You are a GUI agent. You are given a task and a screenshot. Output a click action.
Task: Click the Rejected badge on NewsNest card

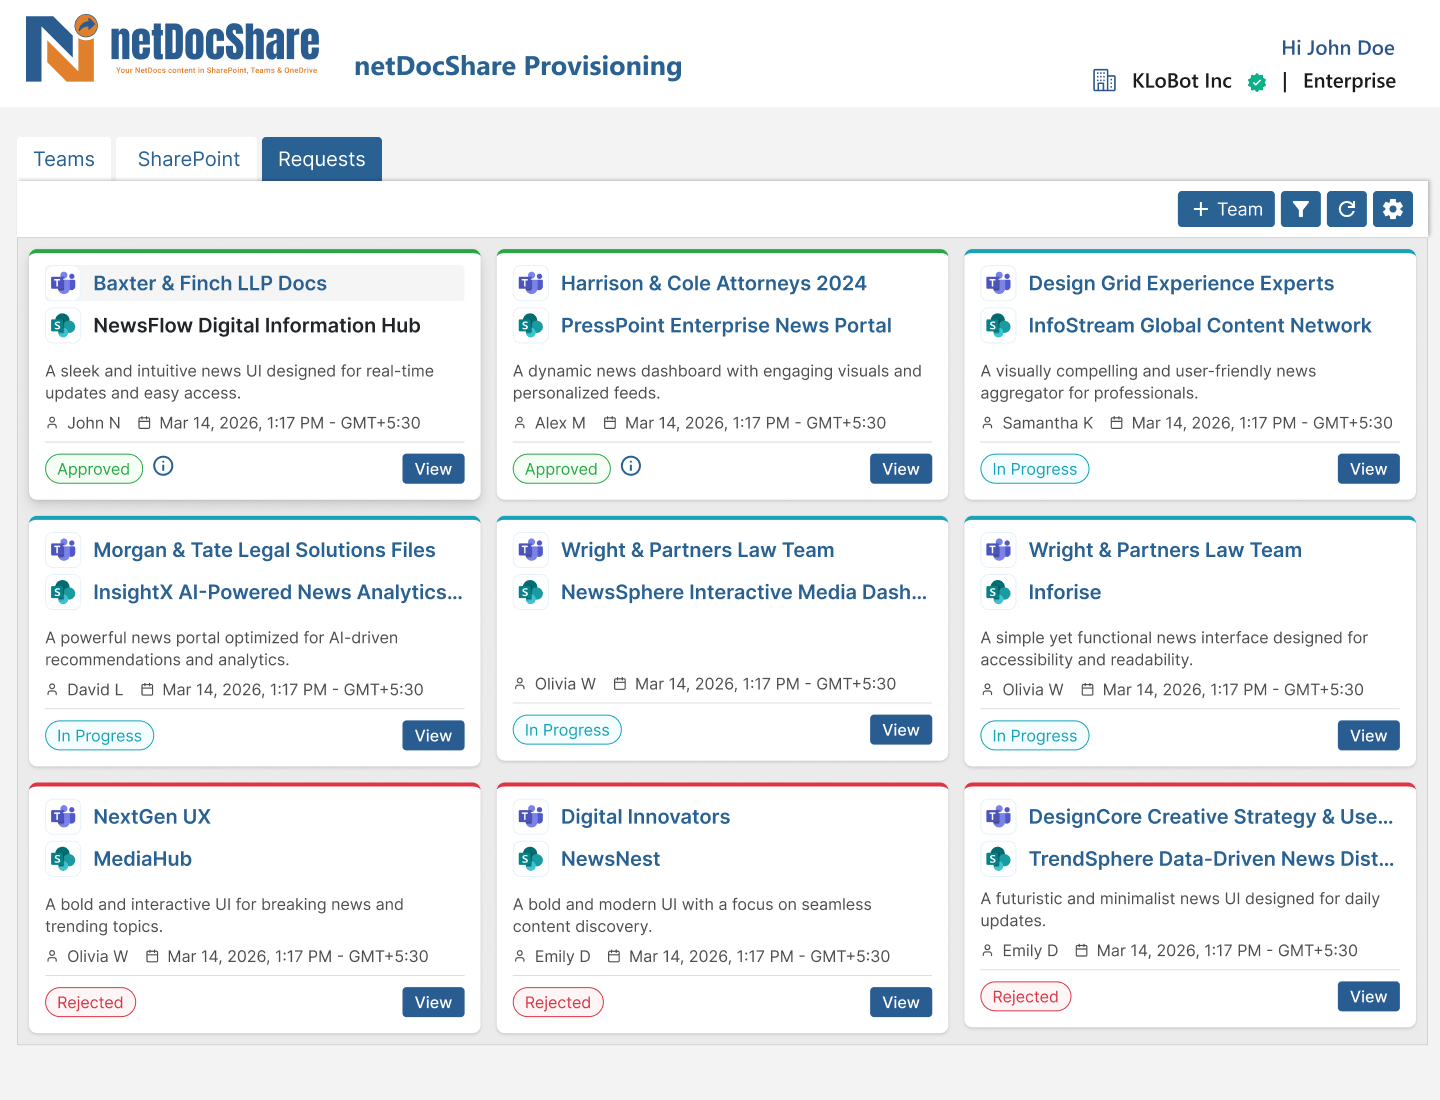[x=558, y=1002]
